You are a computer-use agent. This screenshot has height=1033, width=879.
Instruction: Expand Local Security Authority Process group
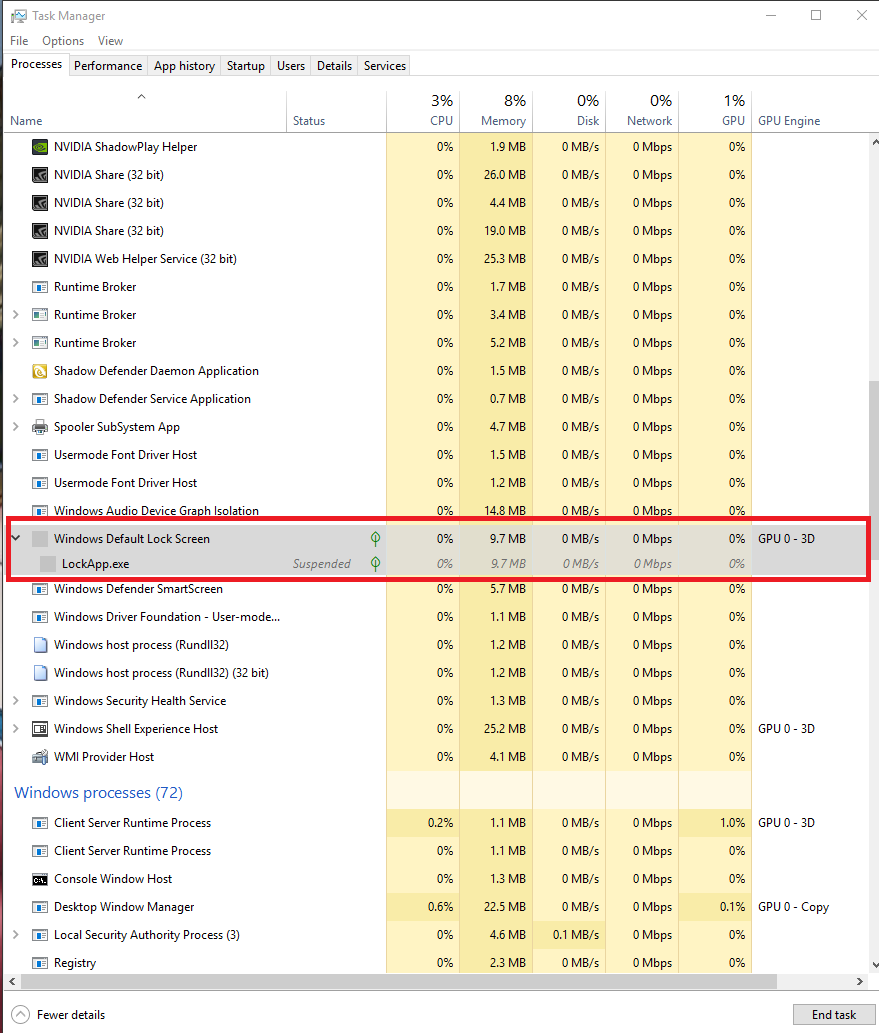[x=15, y=935]
